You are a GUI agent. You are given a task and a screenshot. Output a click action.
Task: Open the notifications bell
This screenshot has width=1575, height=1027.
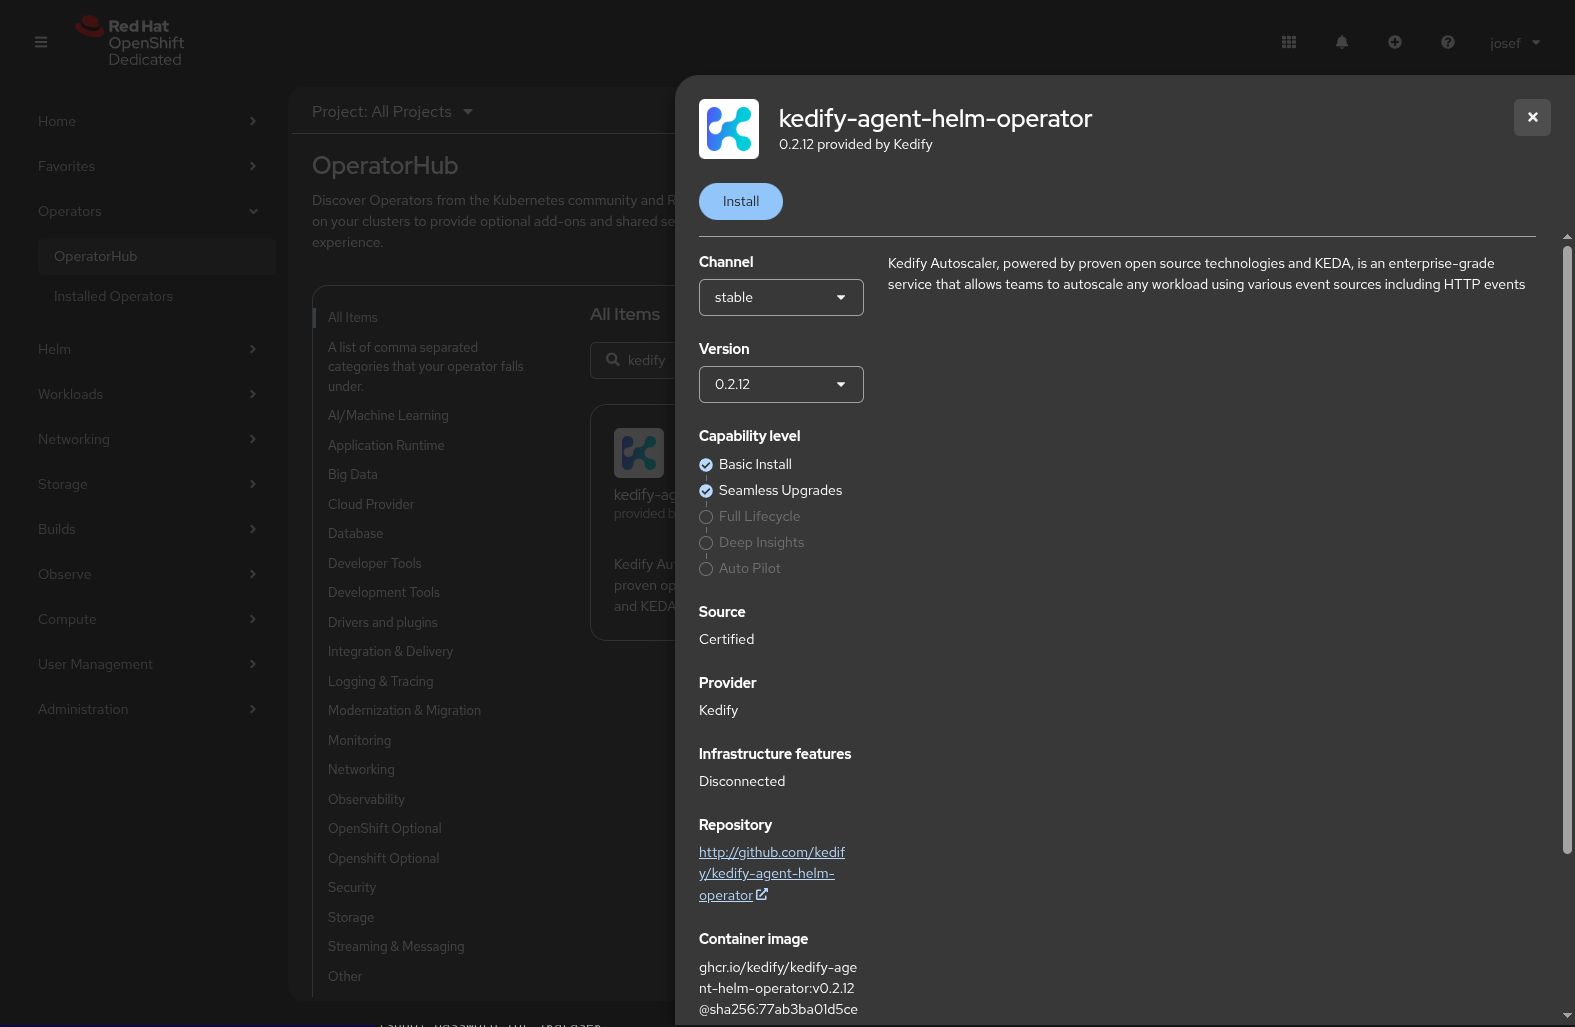1342,42
